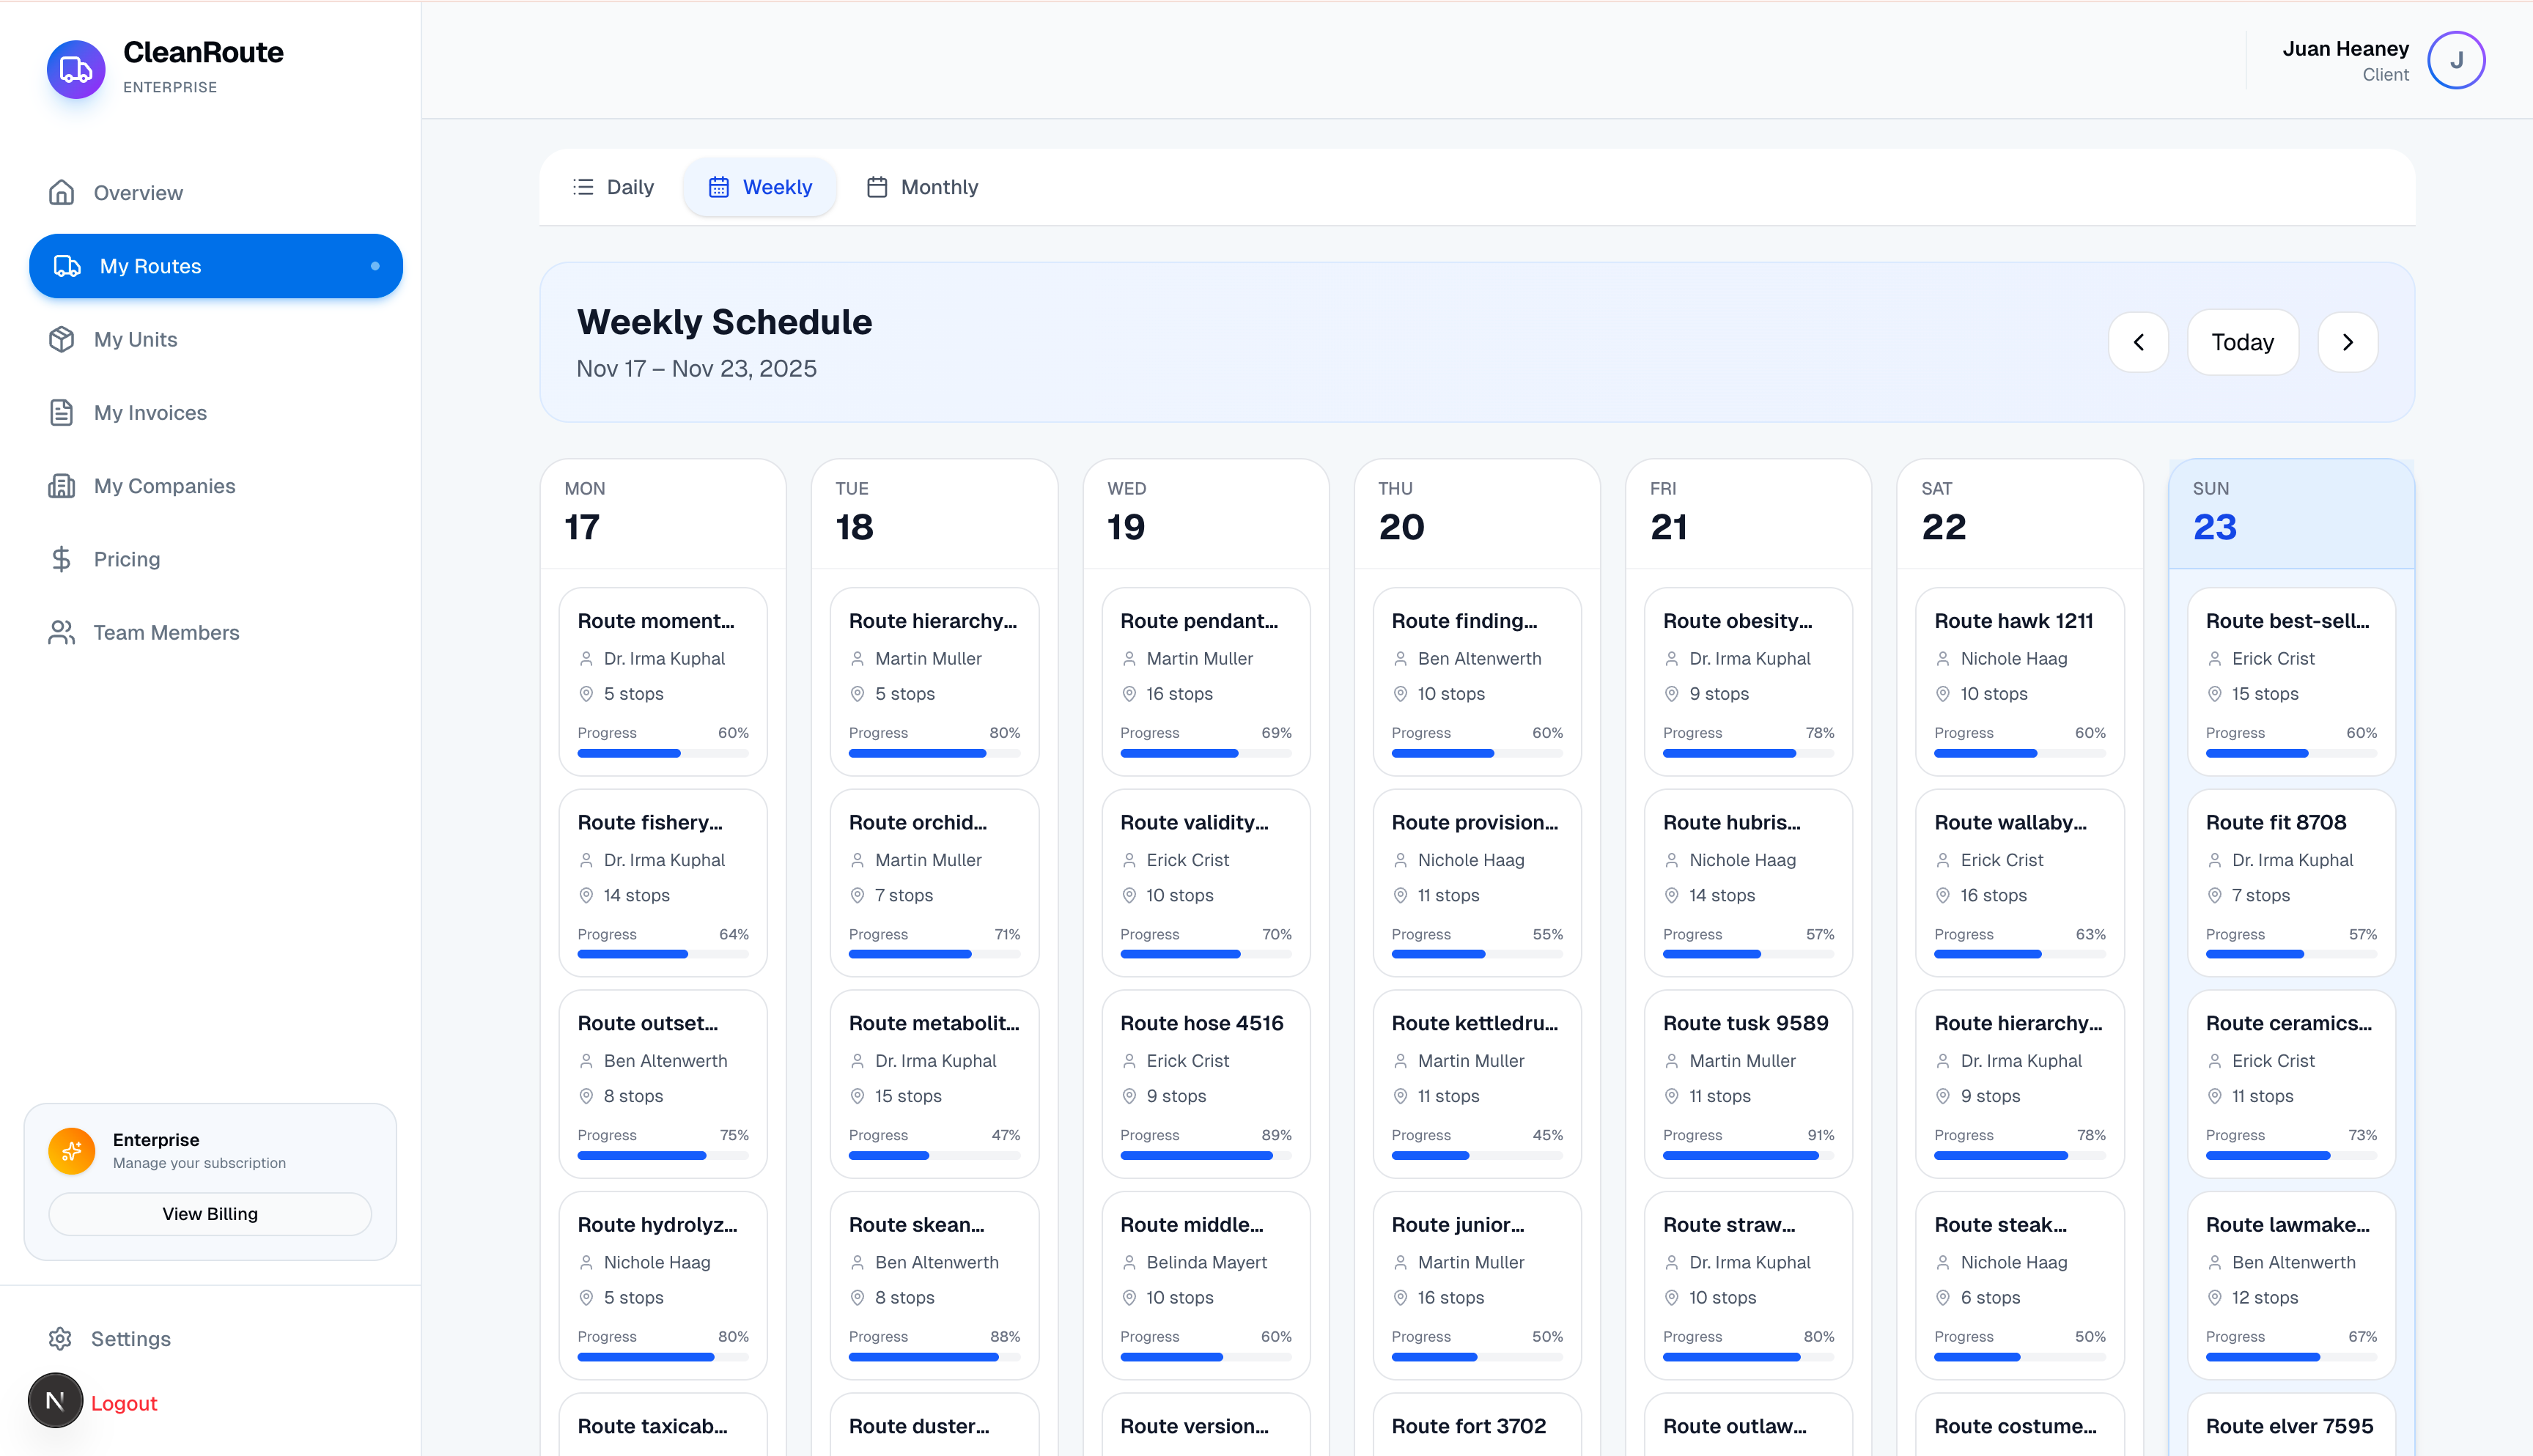This screenshot has height=1456, width=2533.
Task: Click the previous week chevron arrow
Action: point(2139,341)
